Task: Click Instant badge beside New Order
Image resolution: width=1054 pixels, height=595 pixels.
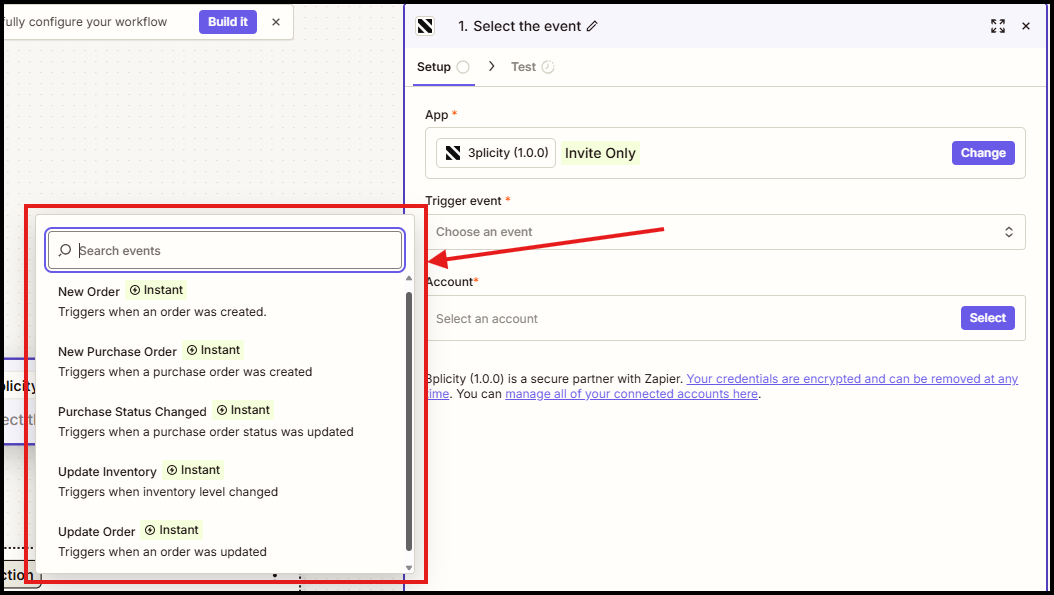Action: coord(156,290)
